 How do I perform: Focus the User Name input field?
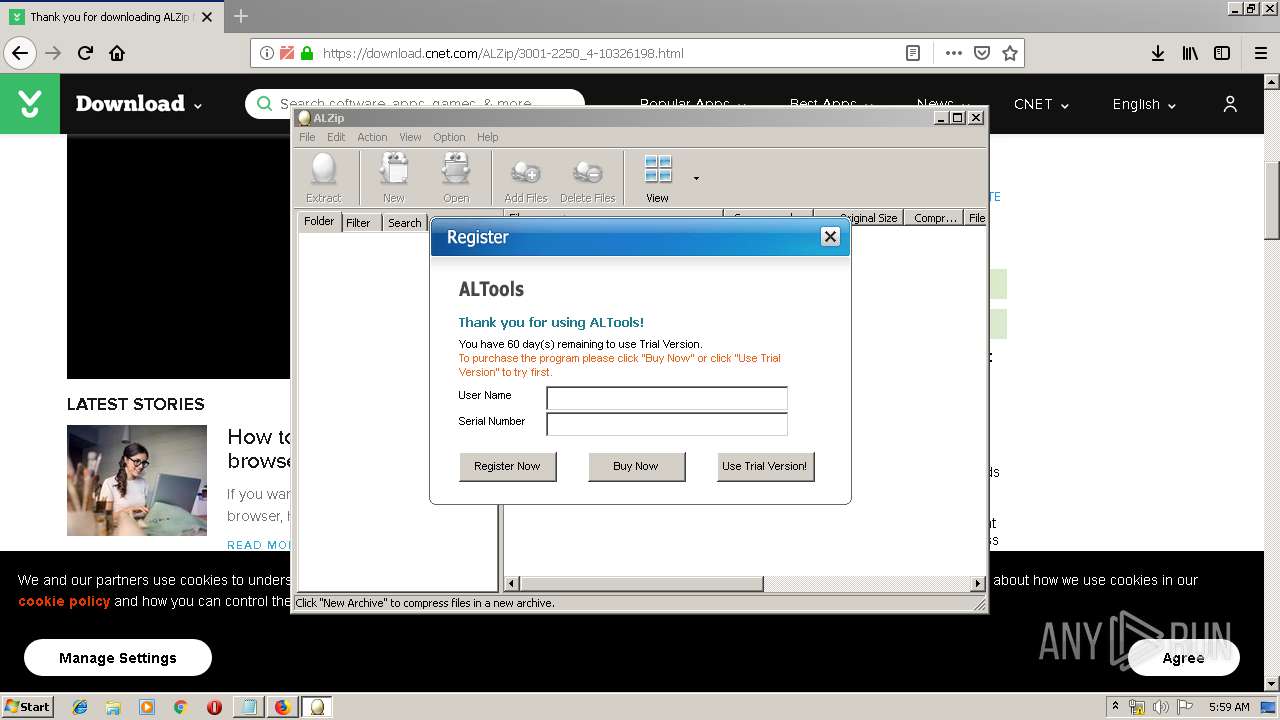(667, 398)
